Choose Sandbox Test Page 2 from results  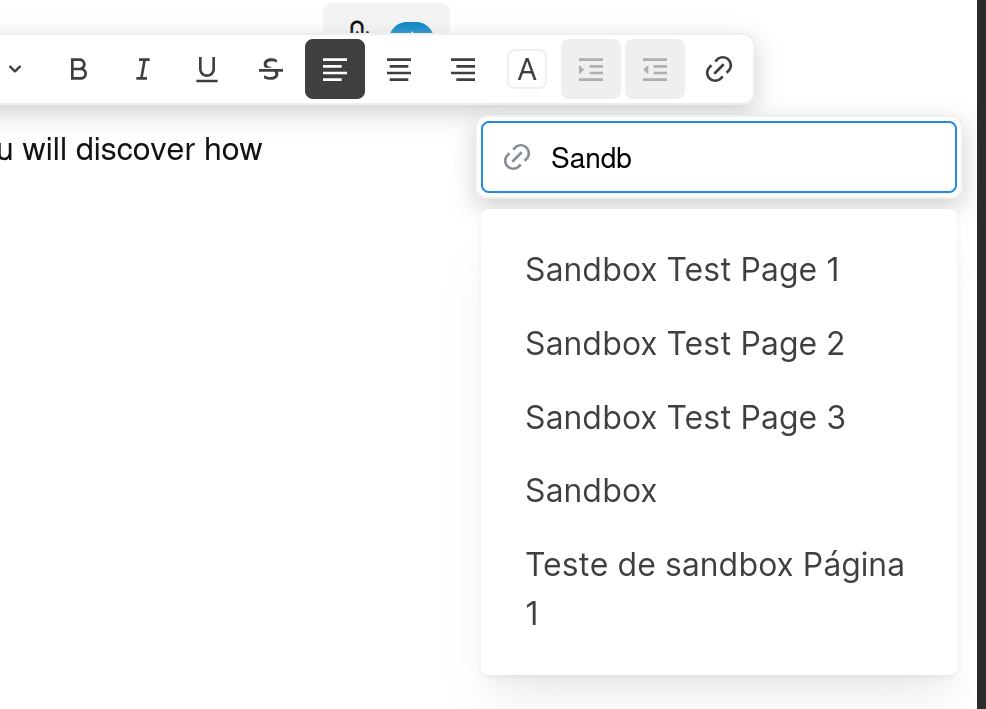point(685,343)
